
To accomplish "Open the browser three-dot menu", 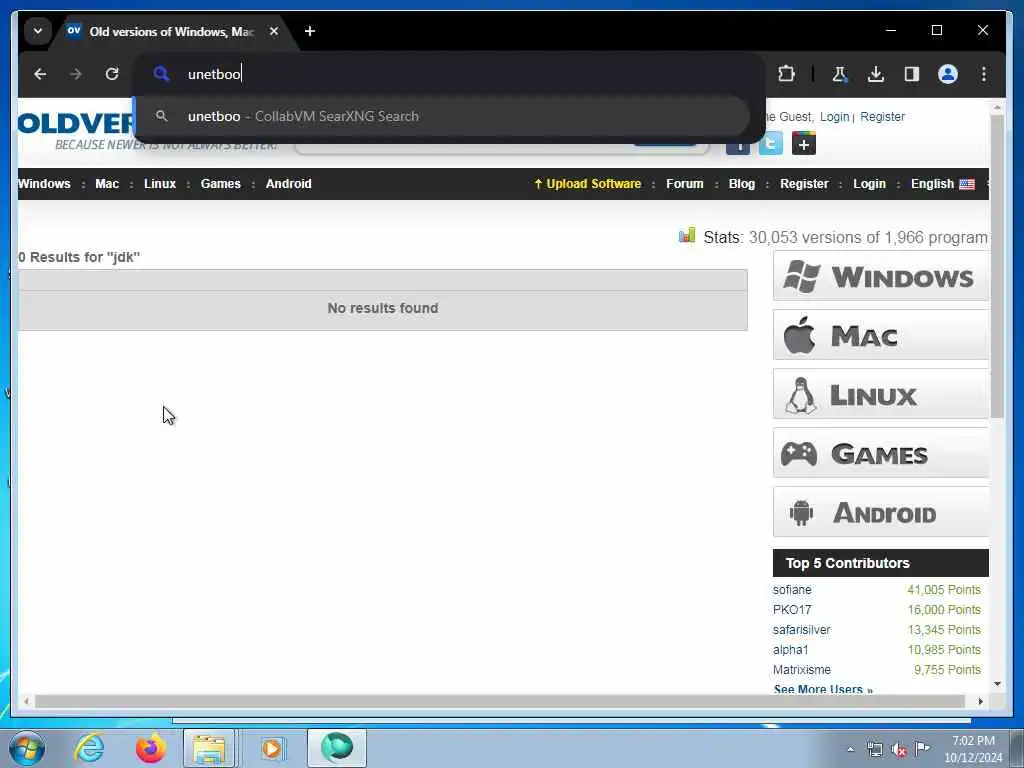I will point(984,74).
